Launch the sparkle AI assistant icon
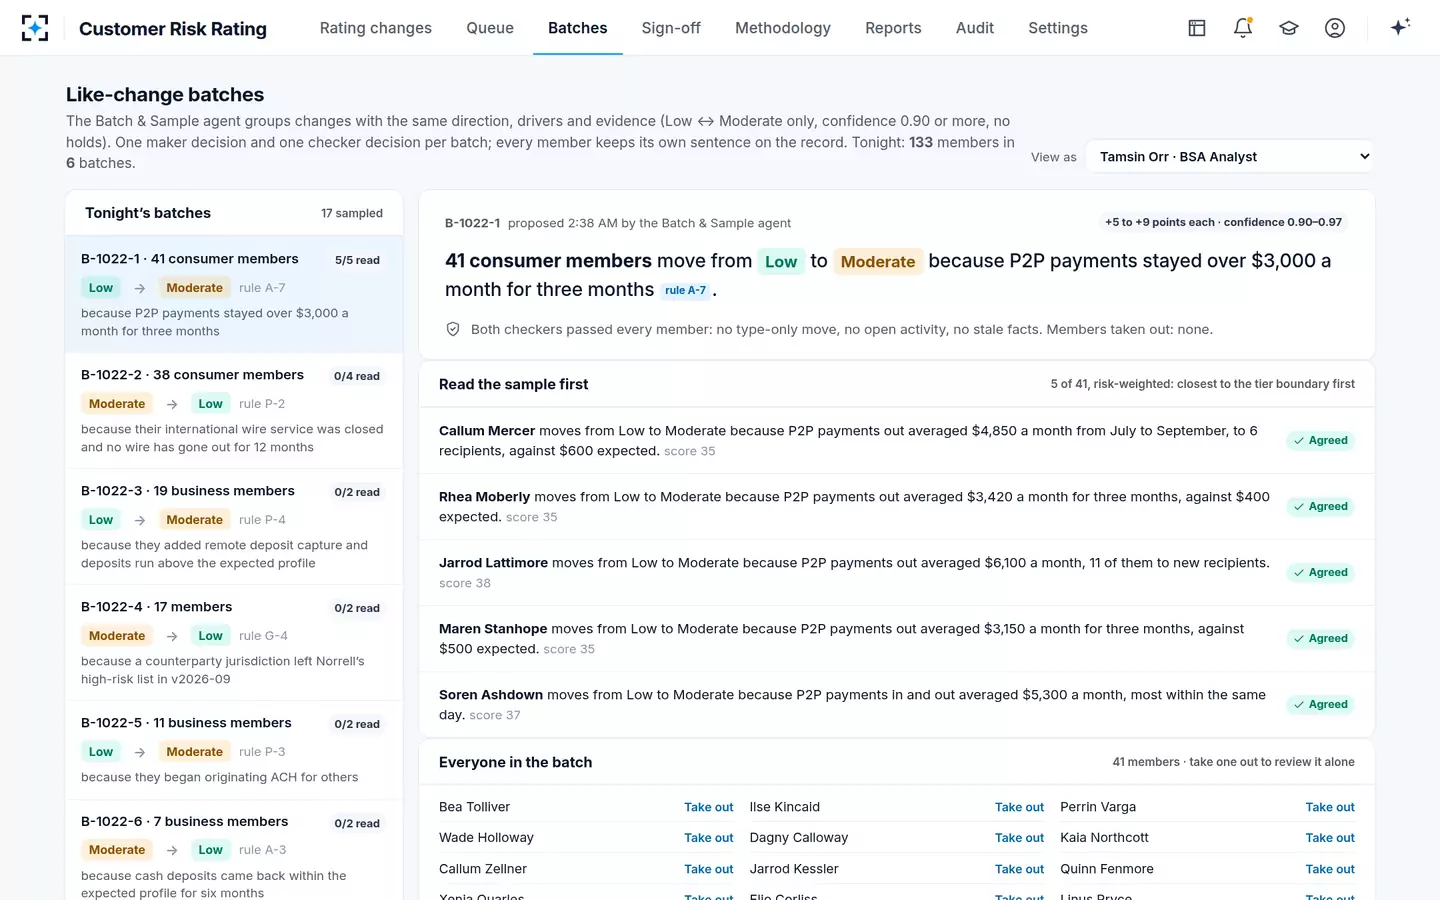The width and height of the screenshot is (1440, 900). pos(1400,27)
